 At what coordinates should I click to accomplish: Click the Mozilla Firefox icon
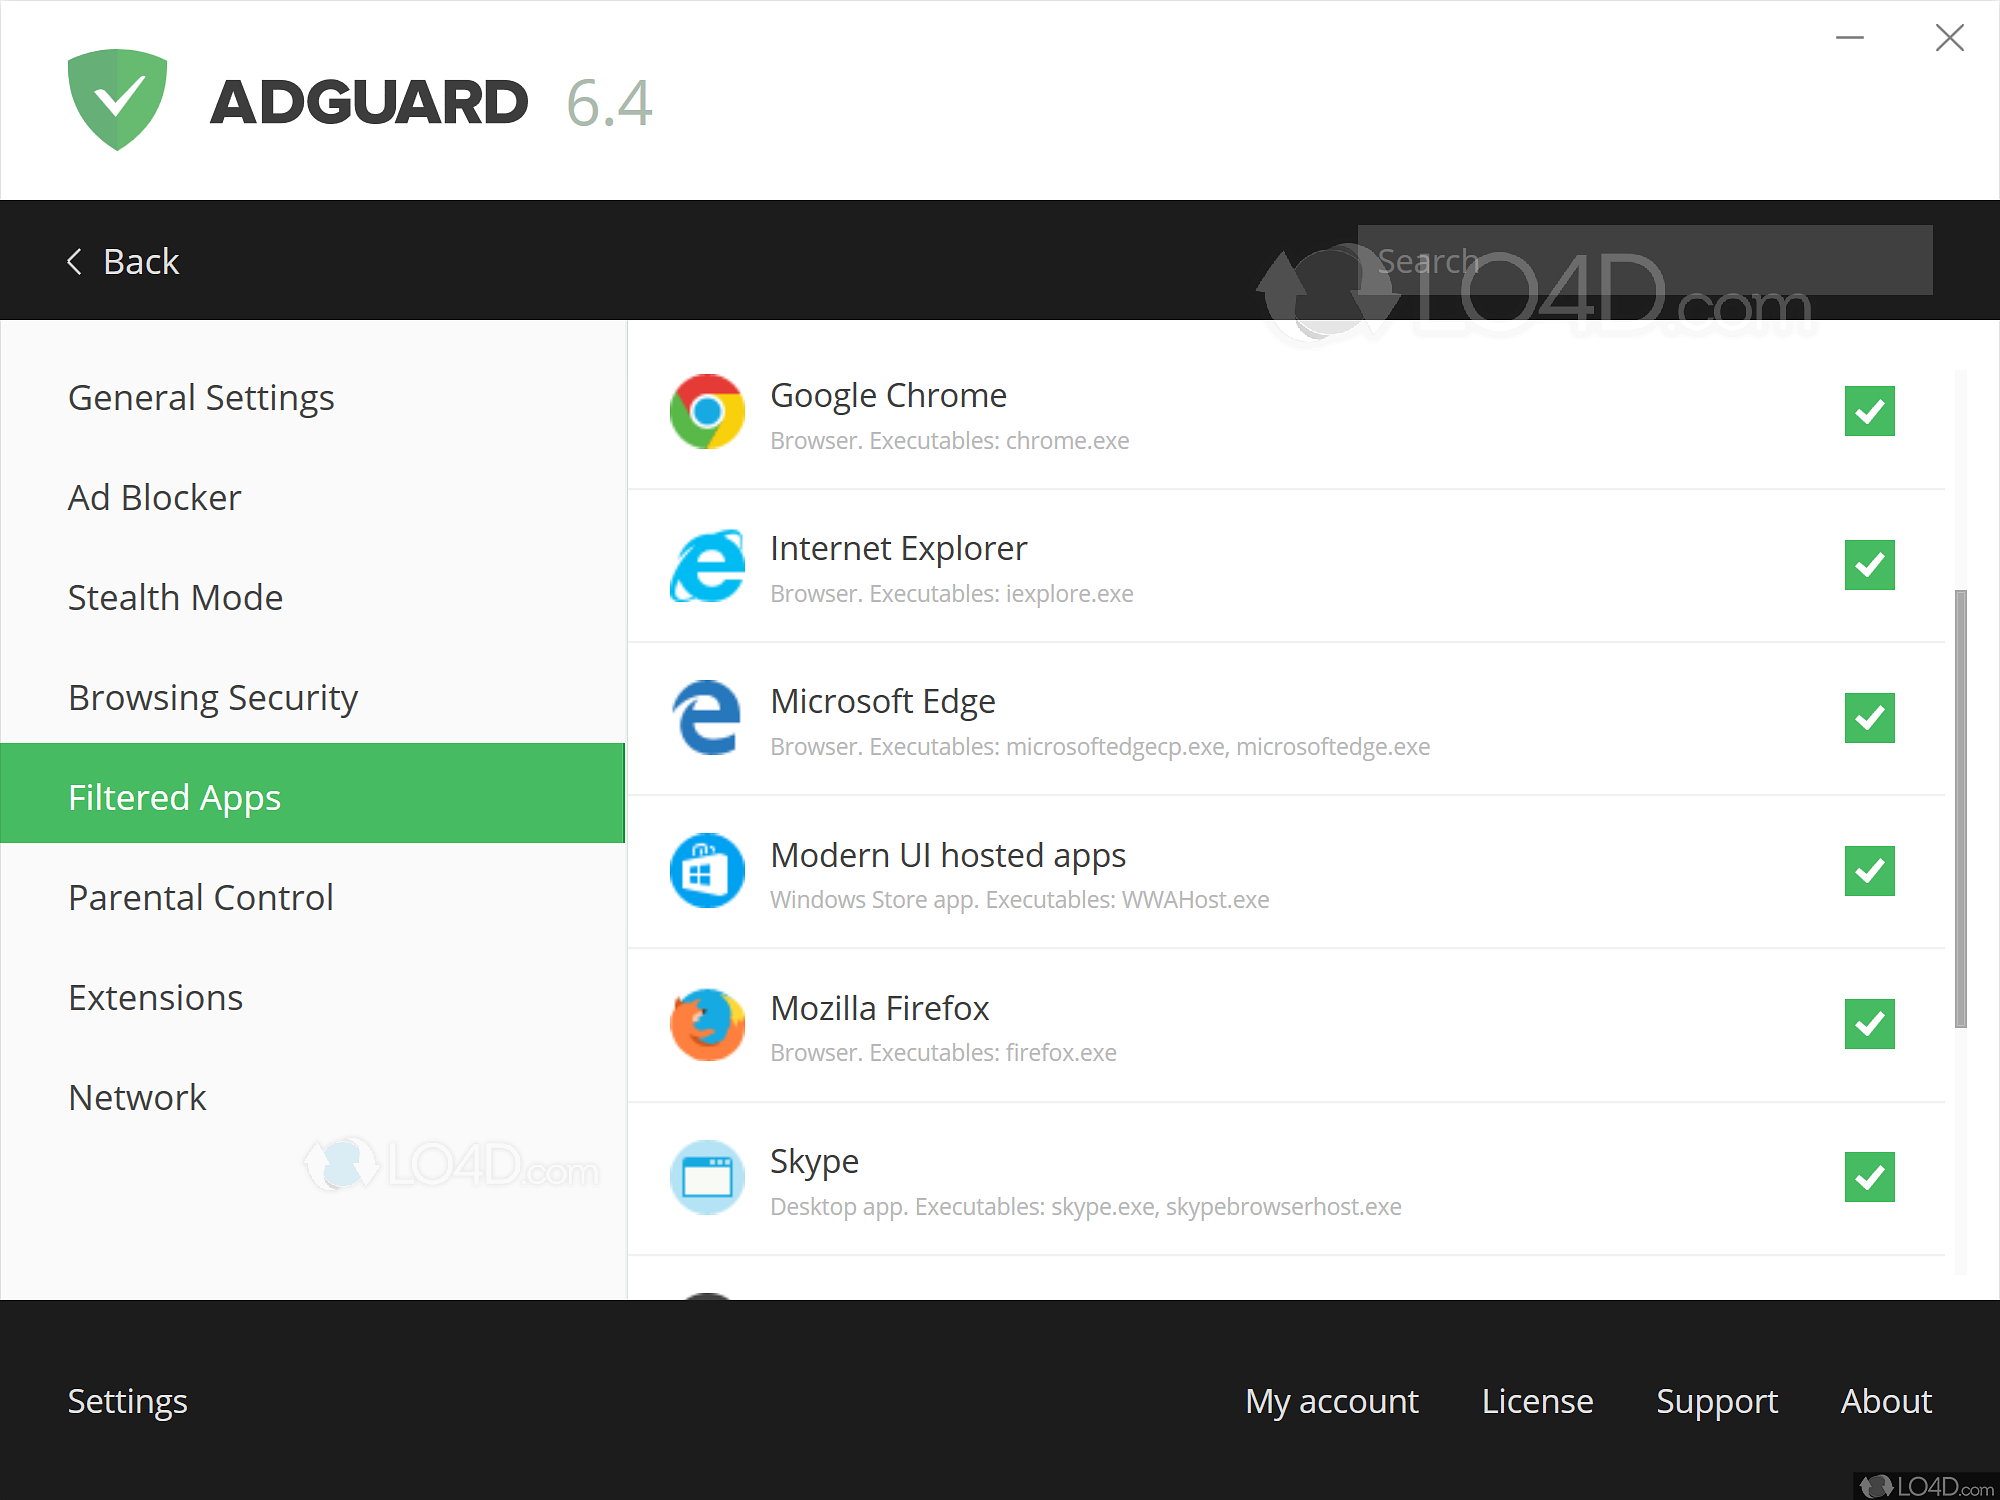click(x=707, y=1025)
